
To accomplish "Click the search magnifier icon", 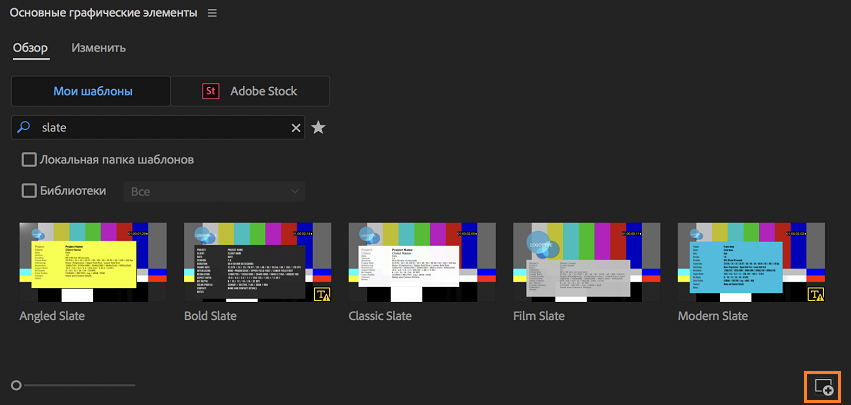I will point(23,128).
